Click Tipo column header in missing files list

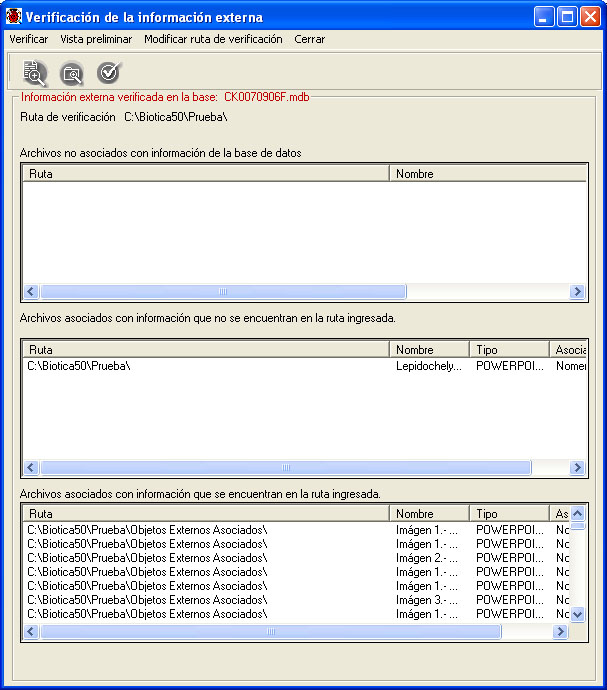(x=509, y=350)
